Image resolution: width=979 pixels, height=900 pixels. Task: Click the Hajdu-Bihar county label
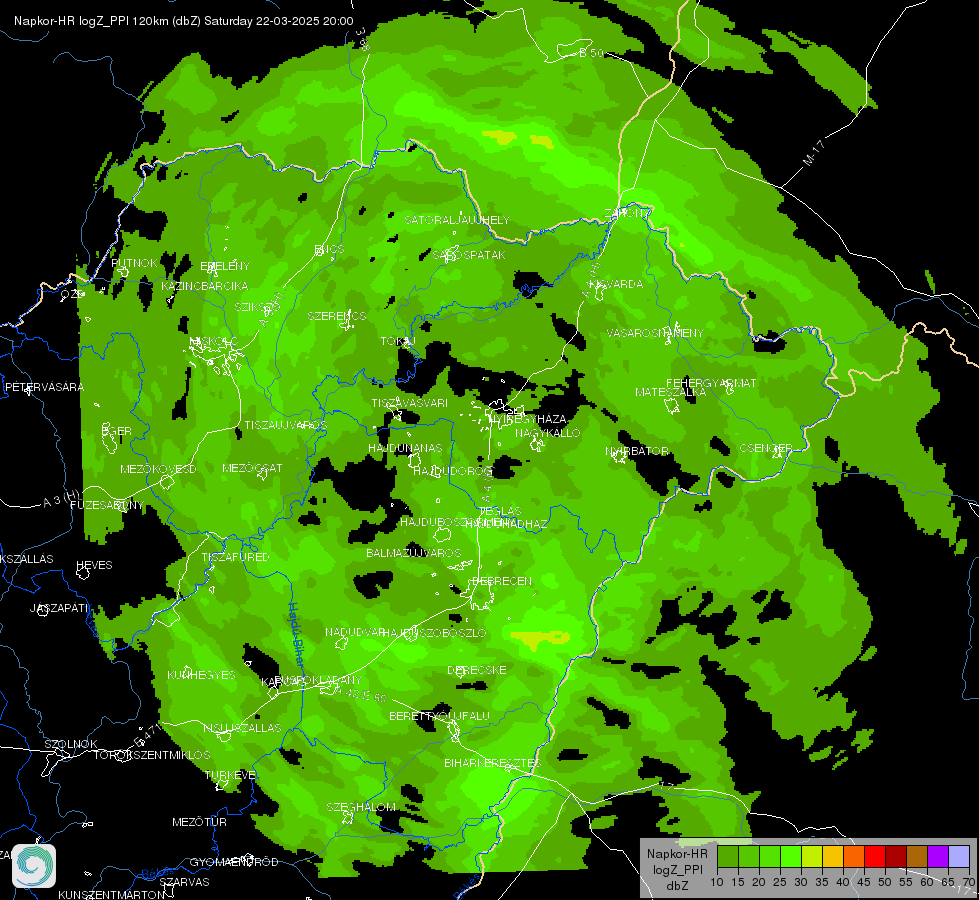297,633
